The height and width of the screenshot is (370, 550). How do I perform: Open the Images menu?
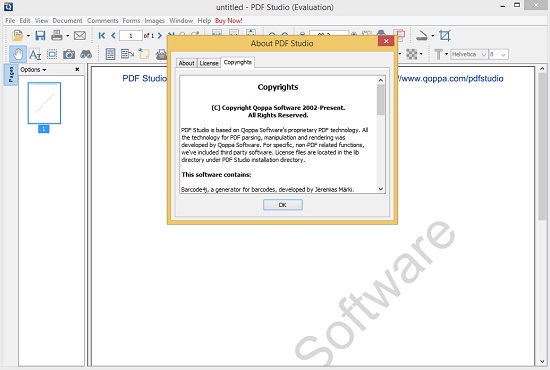coord(155,21)
